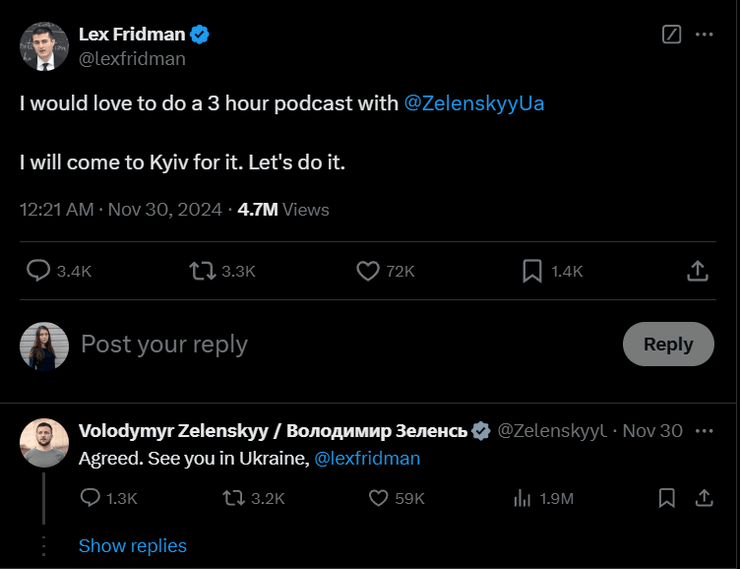Image resolution: width=740 pixels, height=569 pixels.
Task: View analytics for Zelenskyy's reply 1.9M views
Action: pyautogui.click(x=522, y=497)
